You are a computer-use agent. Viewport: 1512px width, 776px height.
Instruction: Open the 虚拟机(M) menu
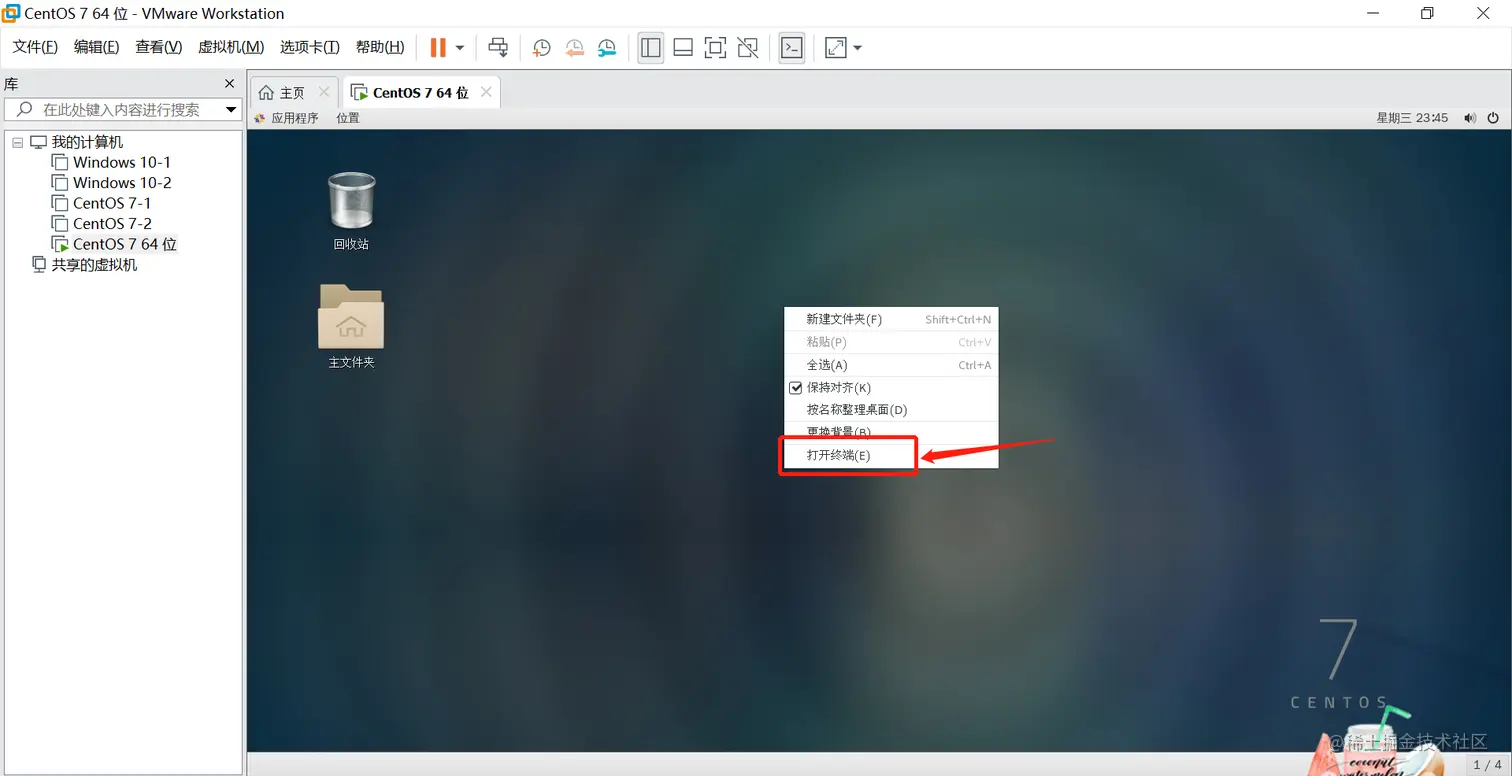pos(231,47)
